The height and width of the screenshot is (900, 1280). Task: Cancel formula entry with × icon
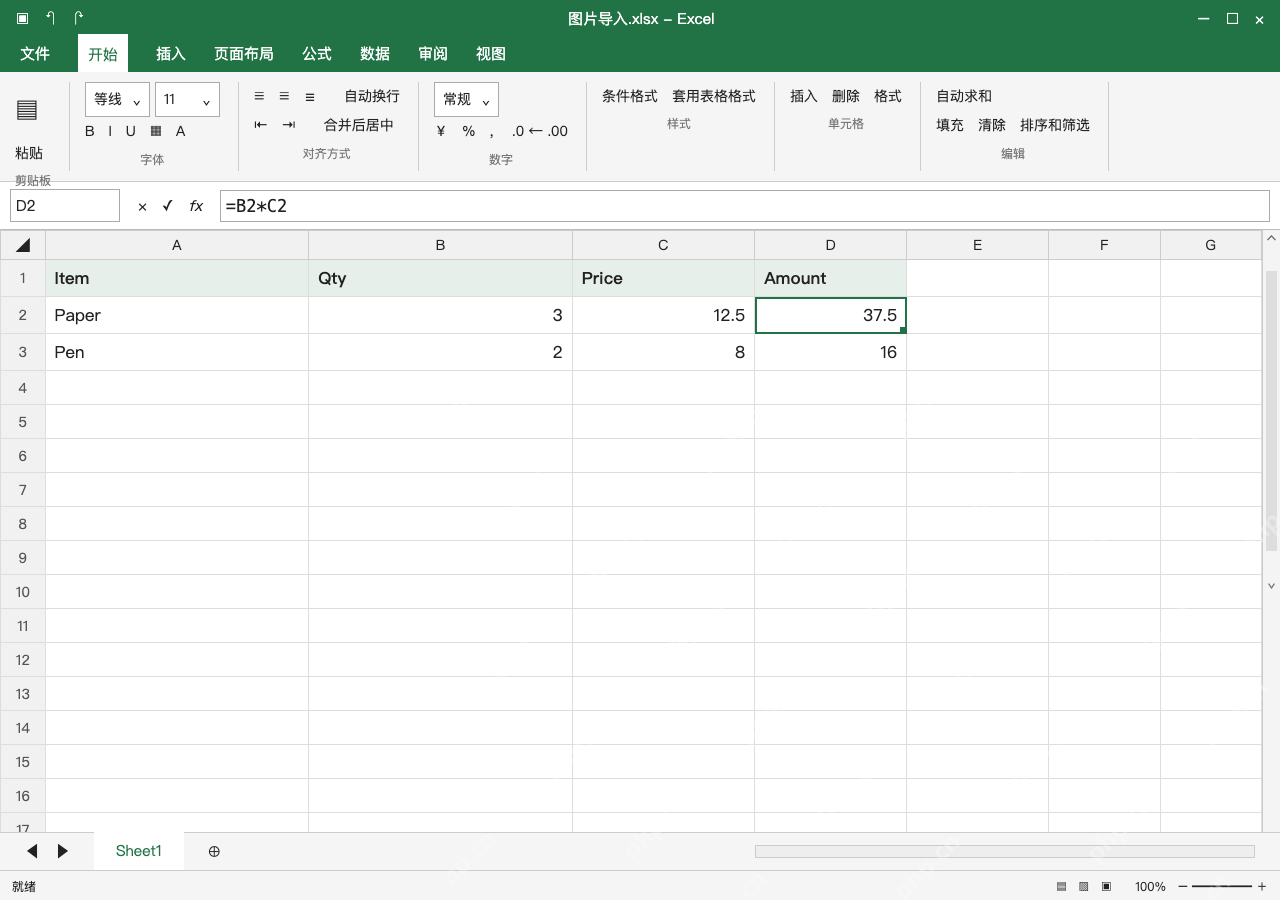[x=142, y=206]
